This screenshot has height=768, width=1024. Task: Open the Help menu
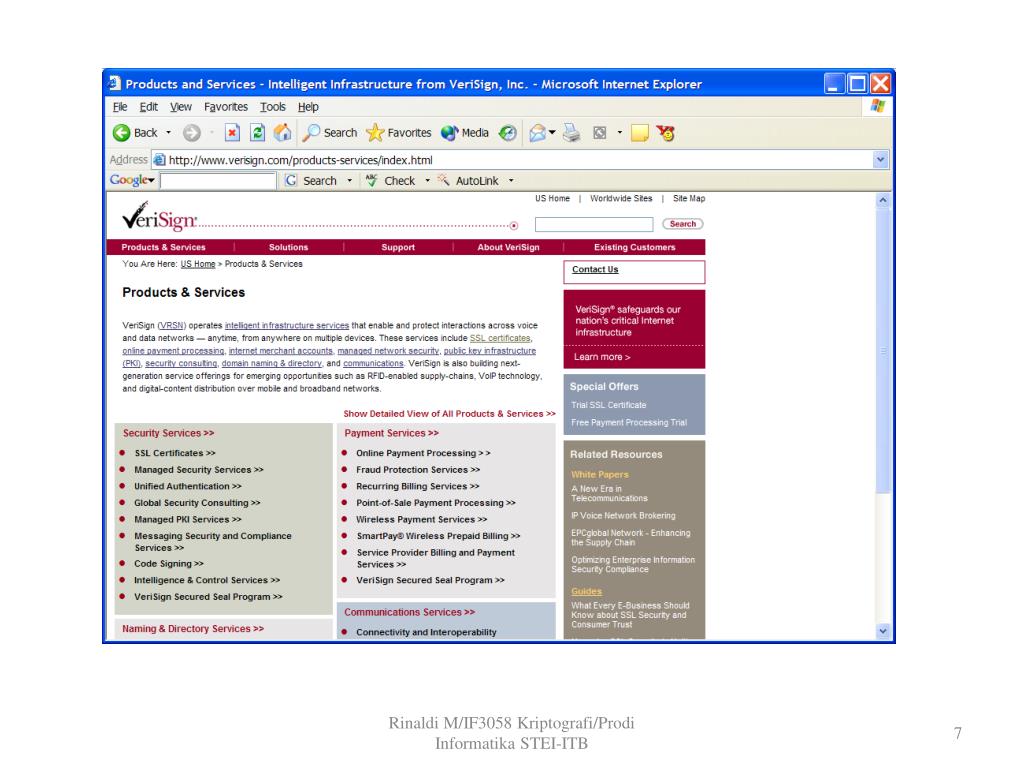point(308,107)
